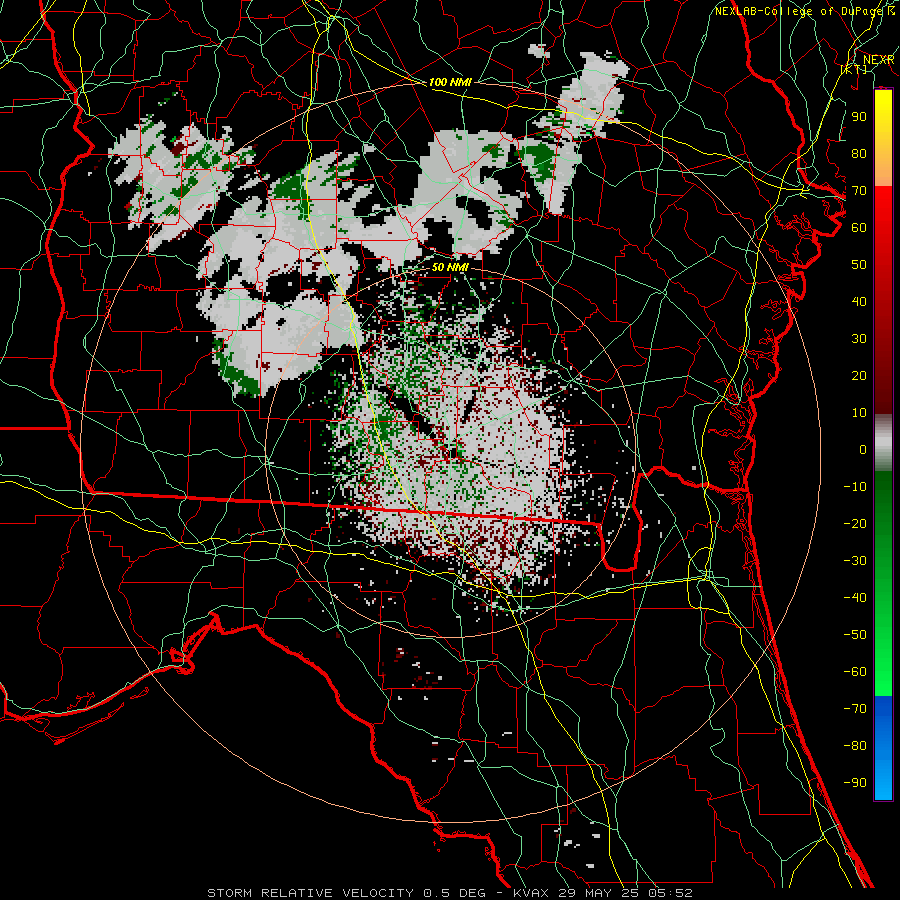Click the orange segment near 70 on color bar
The height and width of the screenshot is (900, 900).
(x=883, y=170)
